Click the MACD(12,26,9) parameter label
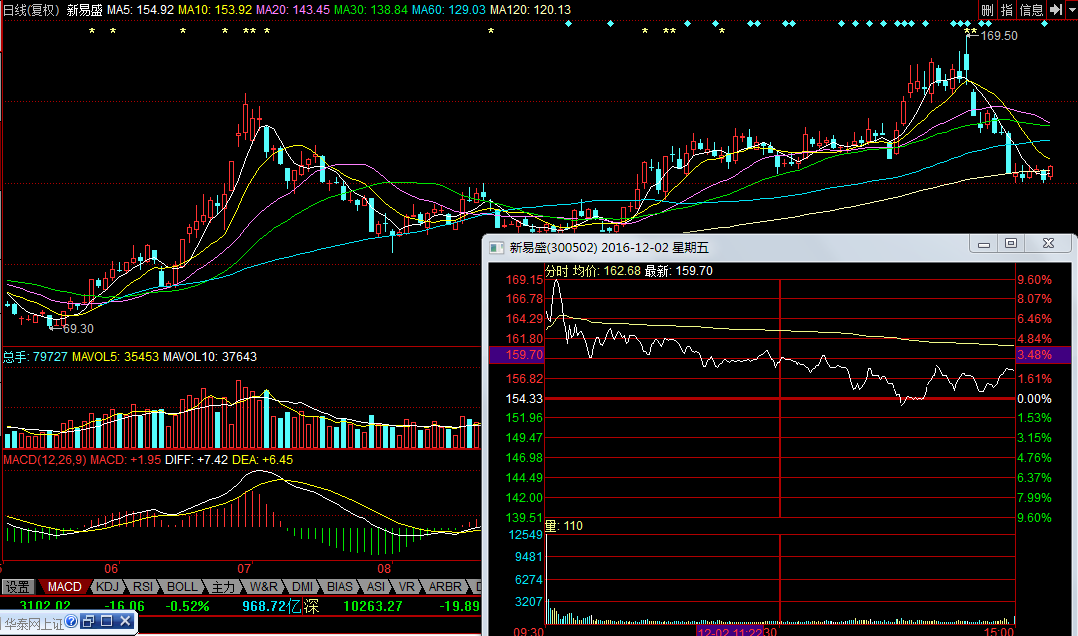Screen dimensions: 1078x636 tap(45, 459)
